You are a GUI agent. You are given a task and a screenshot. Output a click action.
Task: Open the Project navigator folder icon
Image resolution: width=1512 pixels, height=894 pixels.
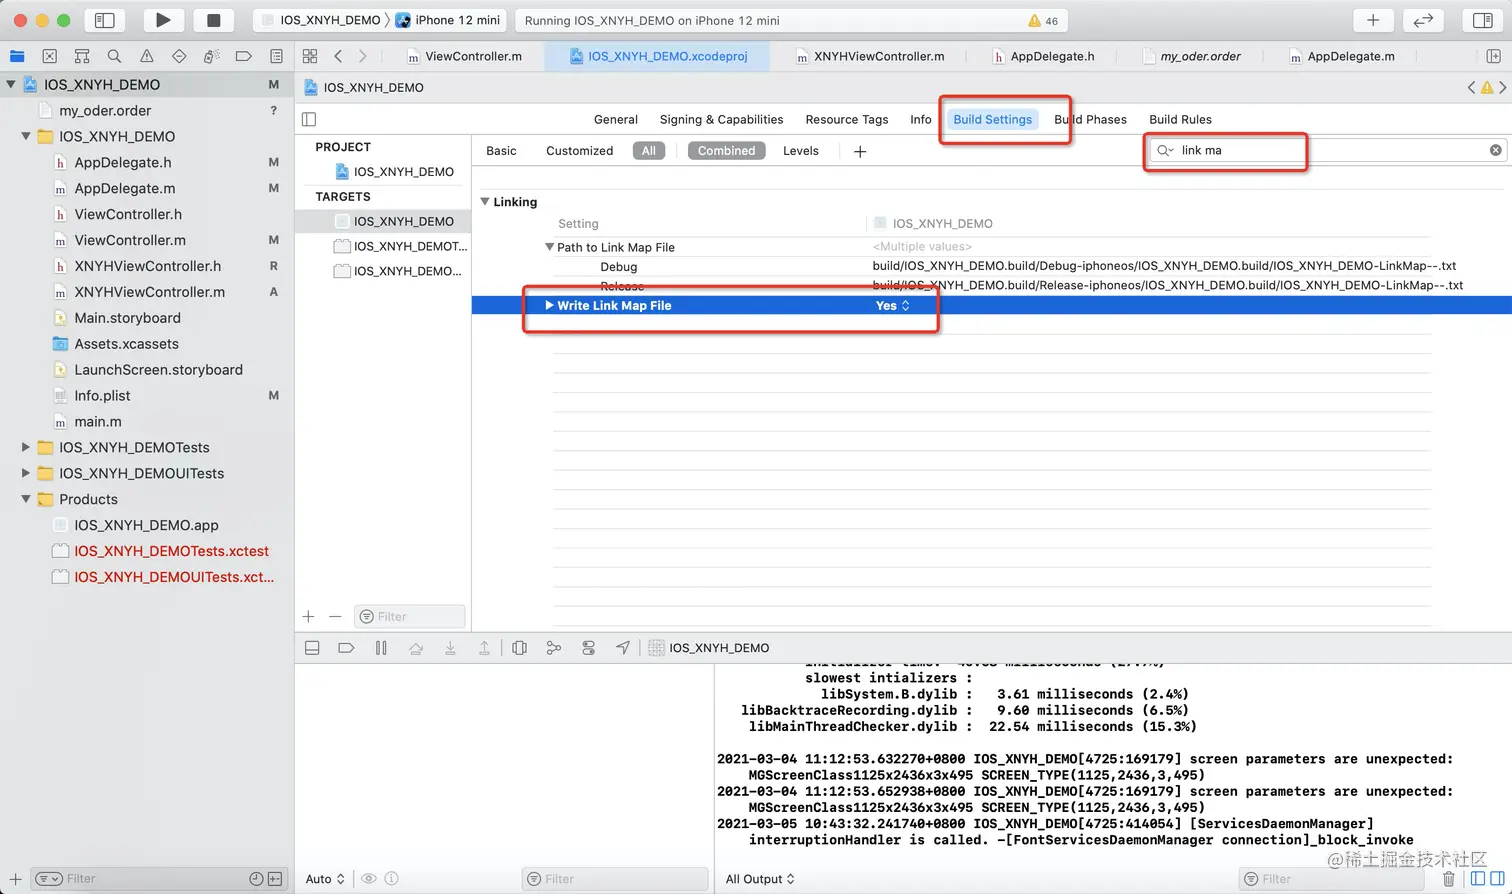click(x=17, y=56)
